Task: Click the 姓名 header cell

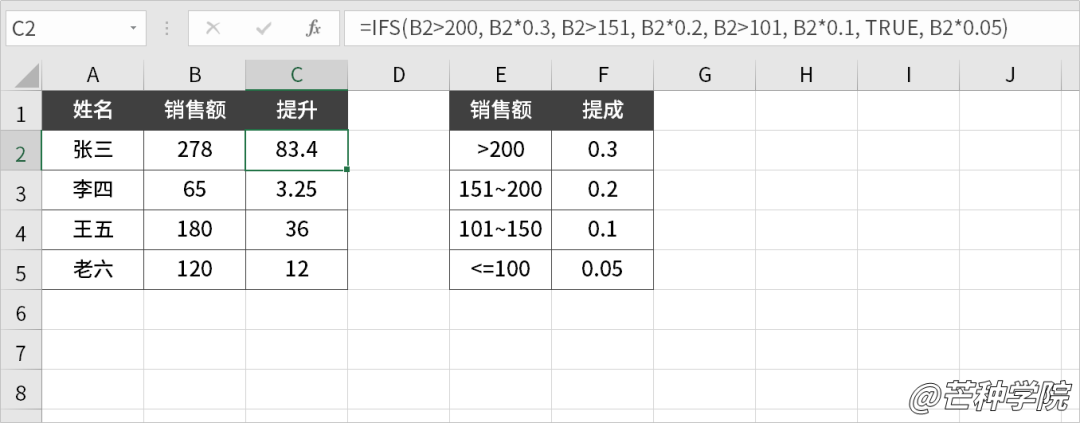Action: (x=93, y=111)
